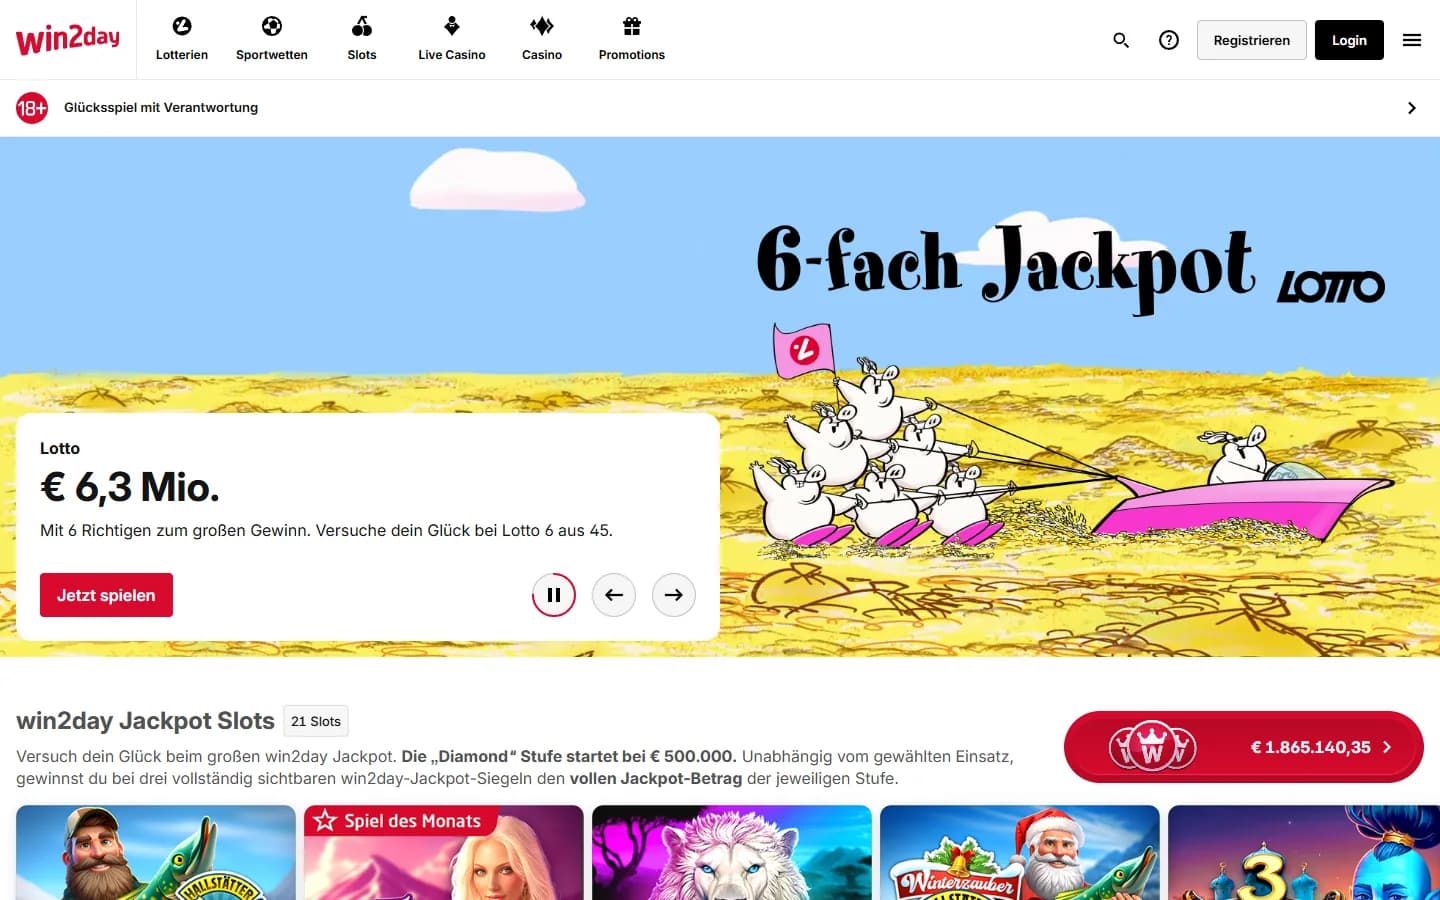The height and width of the screenshot is (900, 1440).
Task: Open the help question mark icon
Action: click(1169, 40)
